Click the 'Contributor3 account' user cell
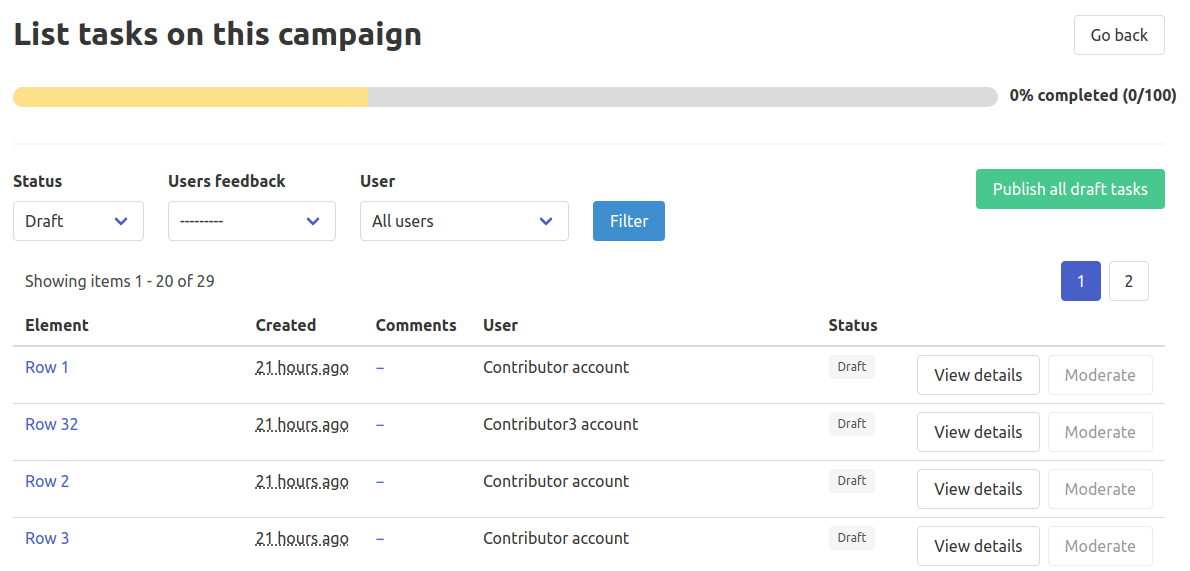This screenshot has height=571, width=1190. pyautogui.click(x=561, y=424)
